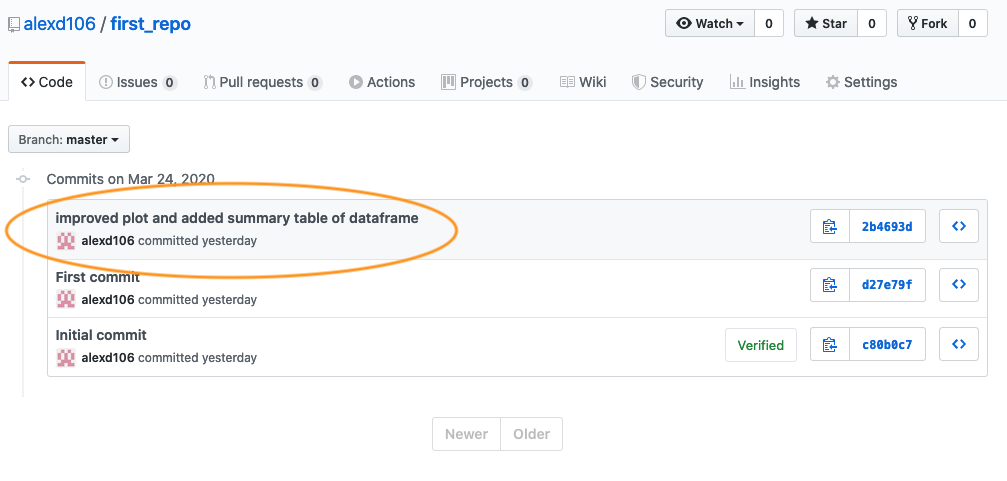
Task: Star the first_repo repository
Action: point(824,24)
